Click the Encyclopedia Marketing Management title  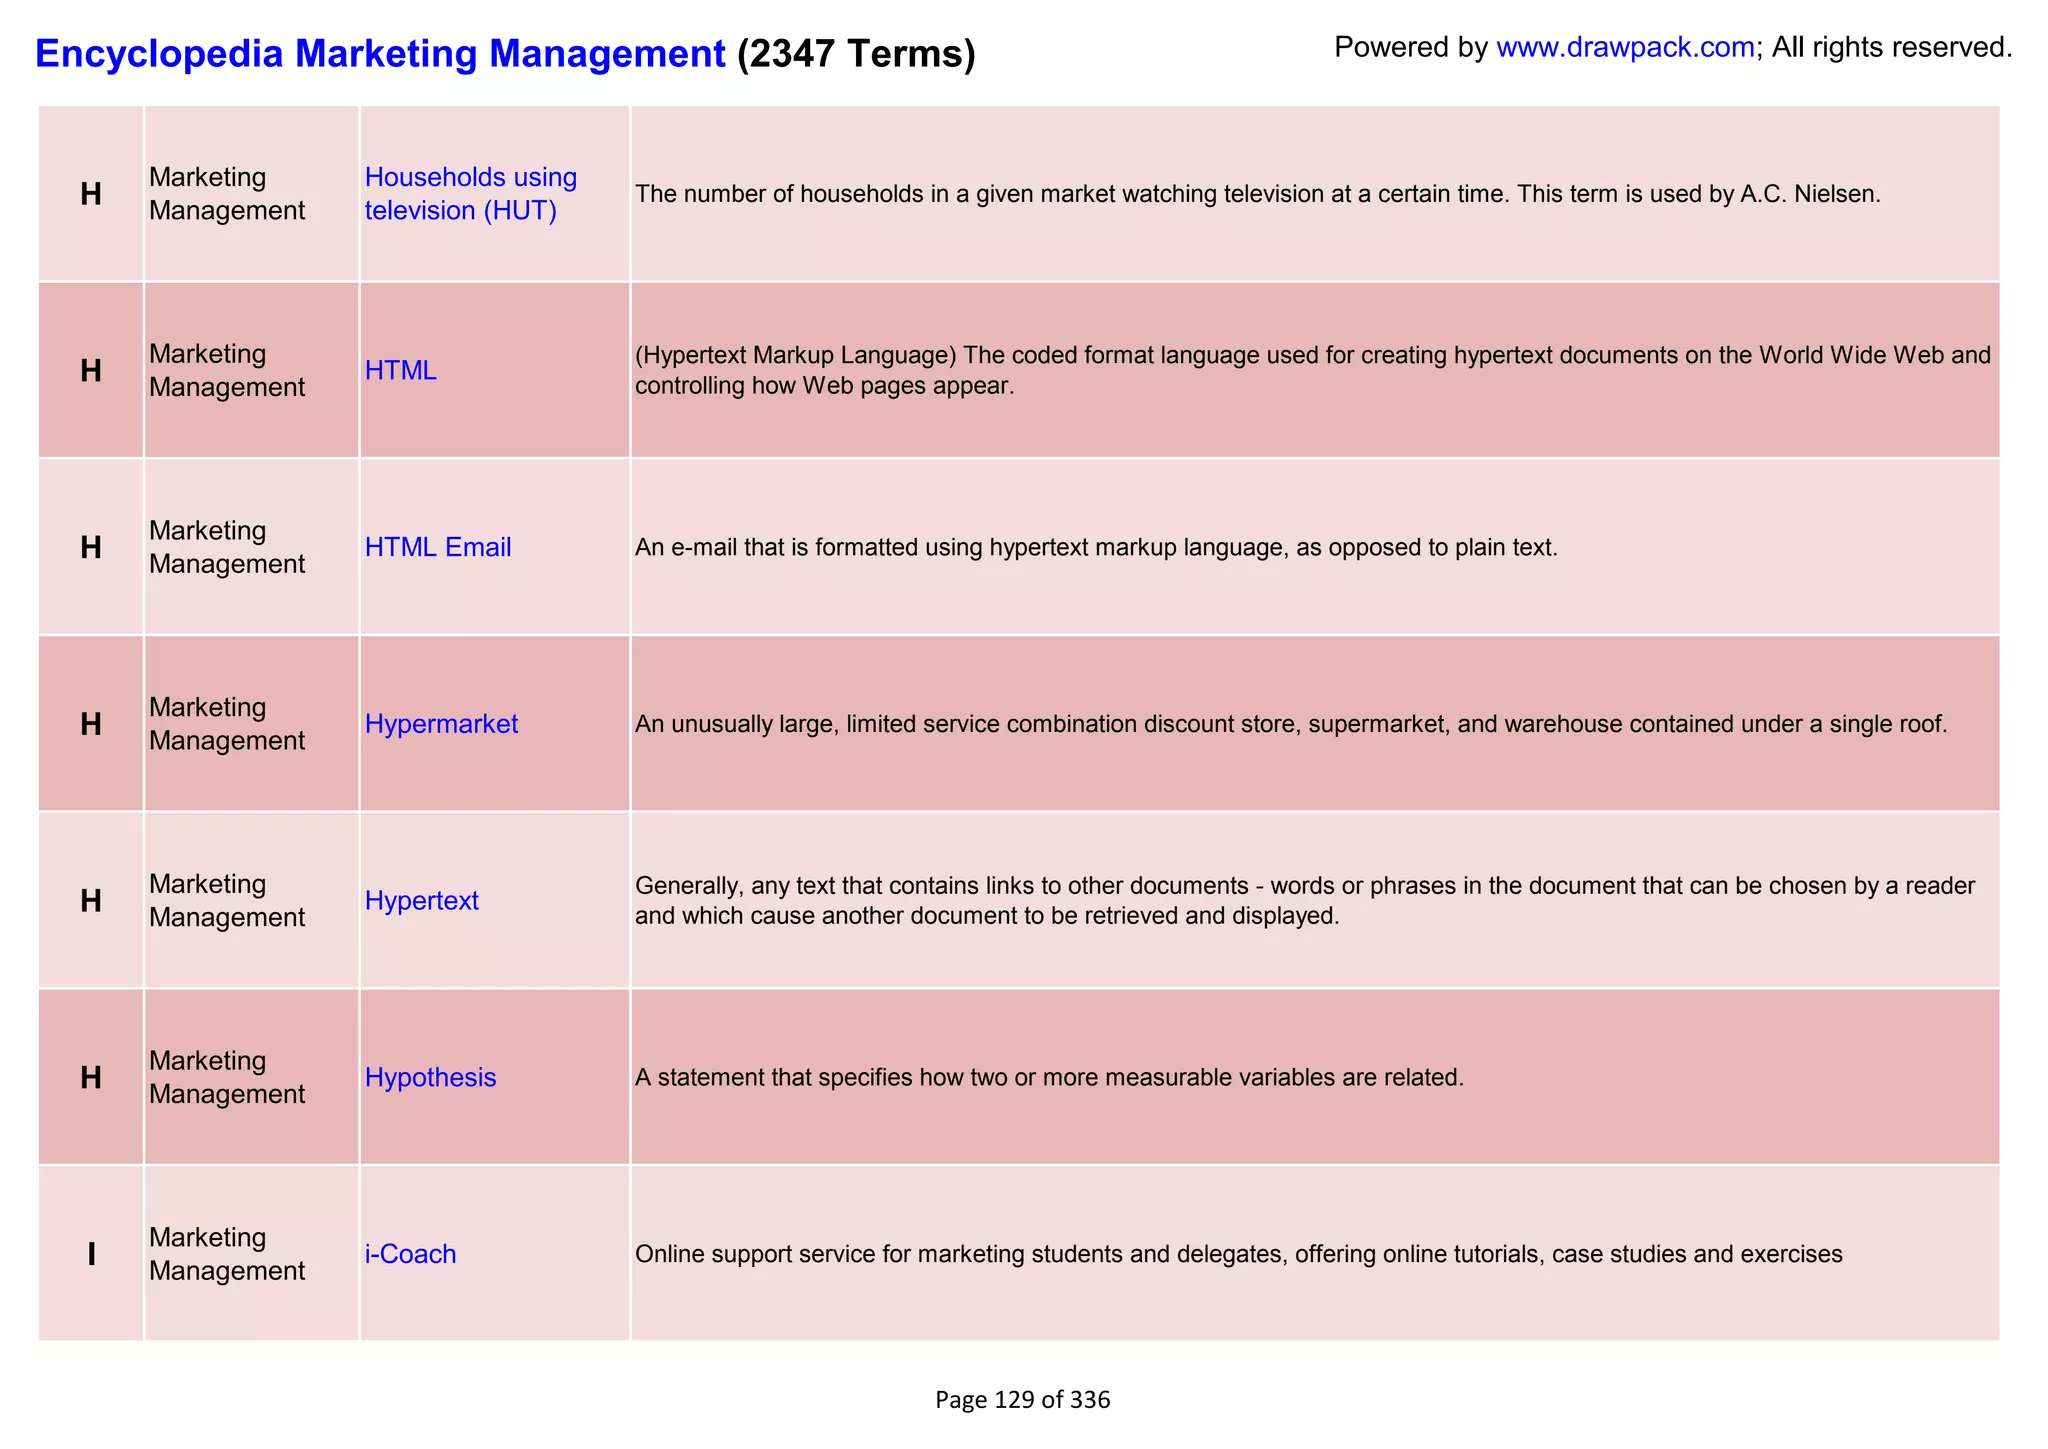[x=380, y=53]
